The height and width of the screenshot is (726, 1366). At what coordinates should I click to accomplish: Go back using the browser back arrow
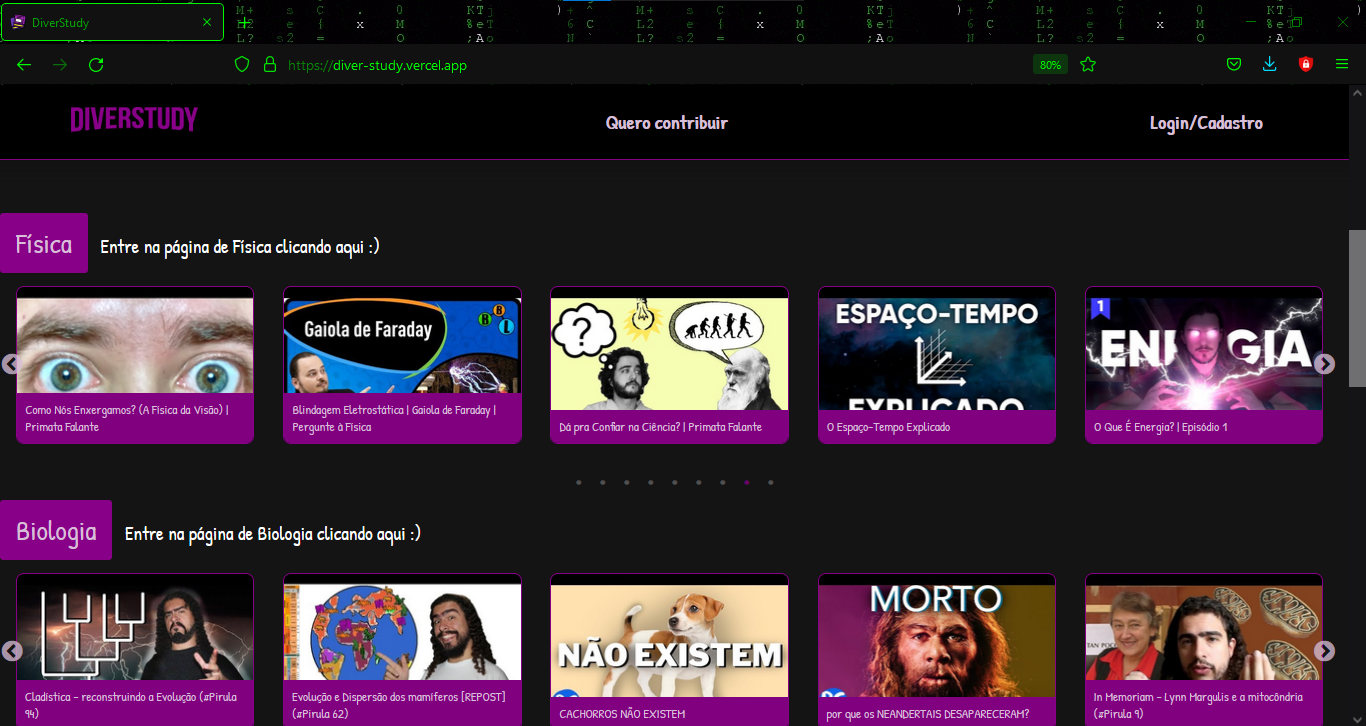coord(24,65)
